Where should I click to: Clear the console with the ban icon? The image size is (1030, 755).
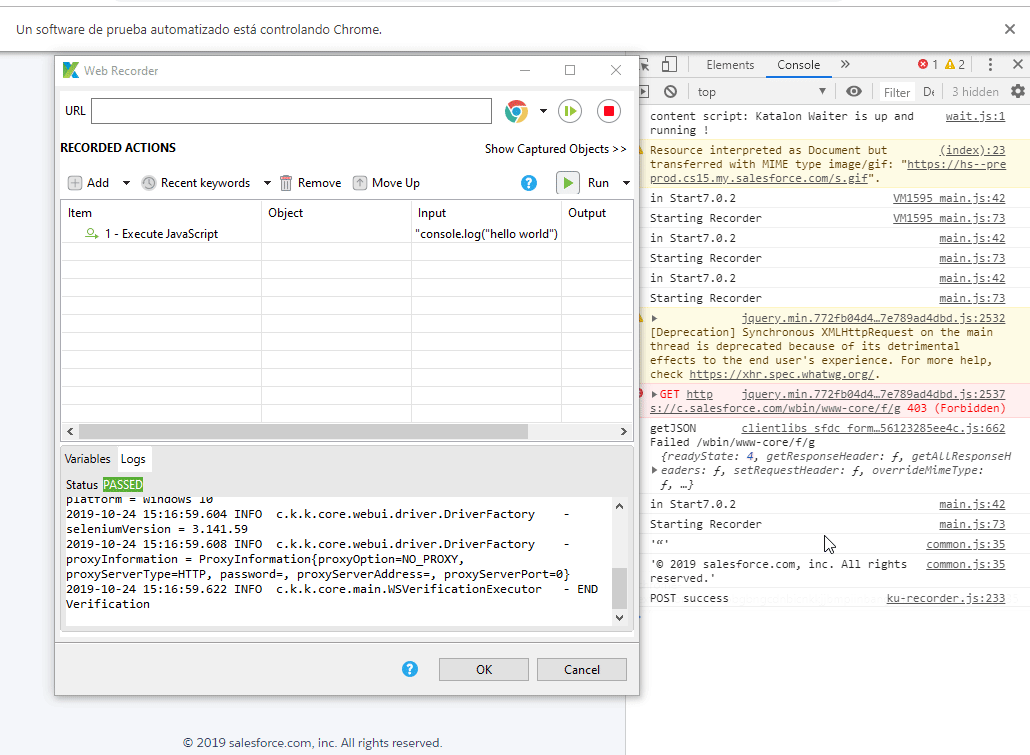[670, 91]
